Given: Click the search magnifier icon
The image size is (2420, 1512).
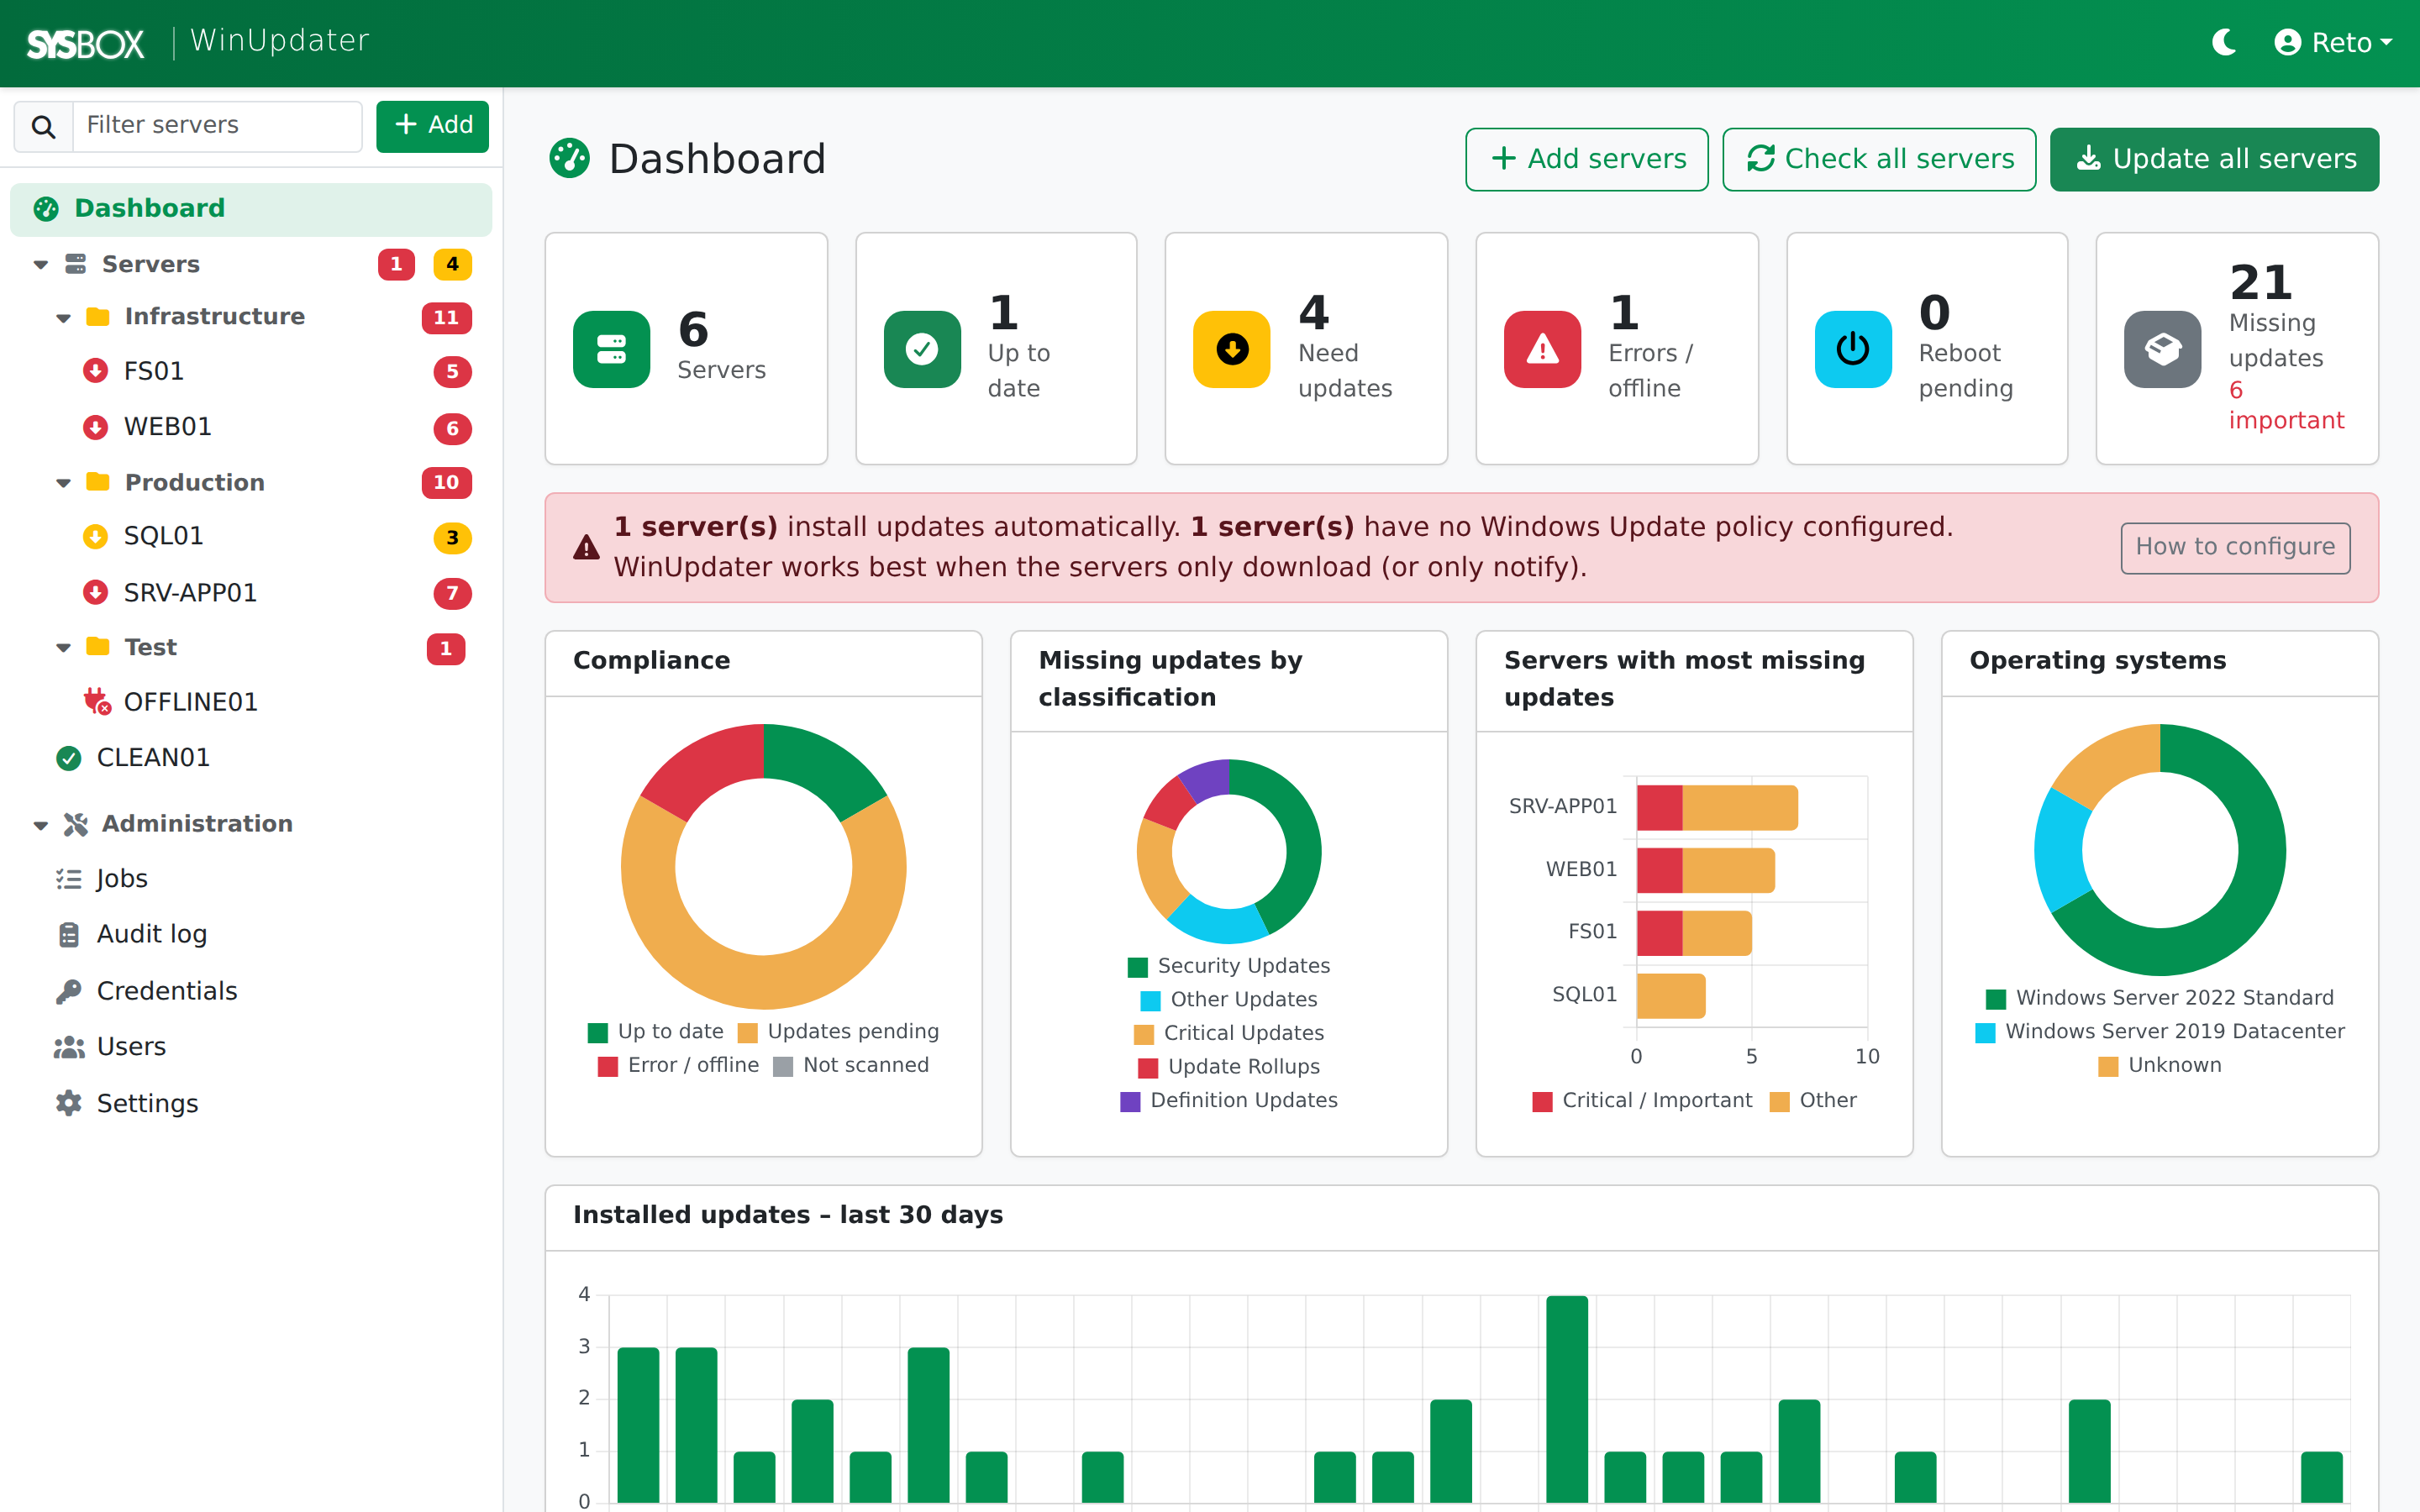Looking at the screenshot, I should [43, 126].
